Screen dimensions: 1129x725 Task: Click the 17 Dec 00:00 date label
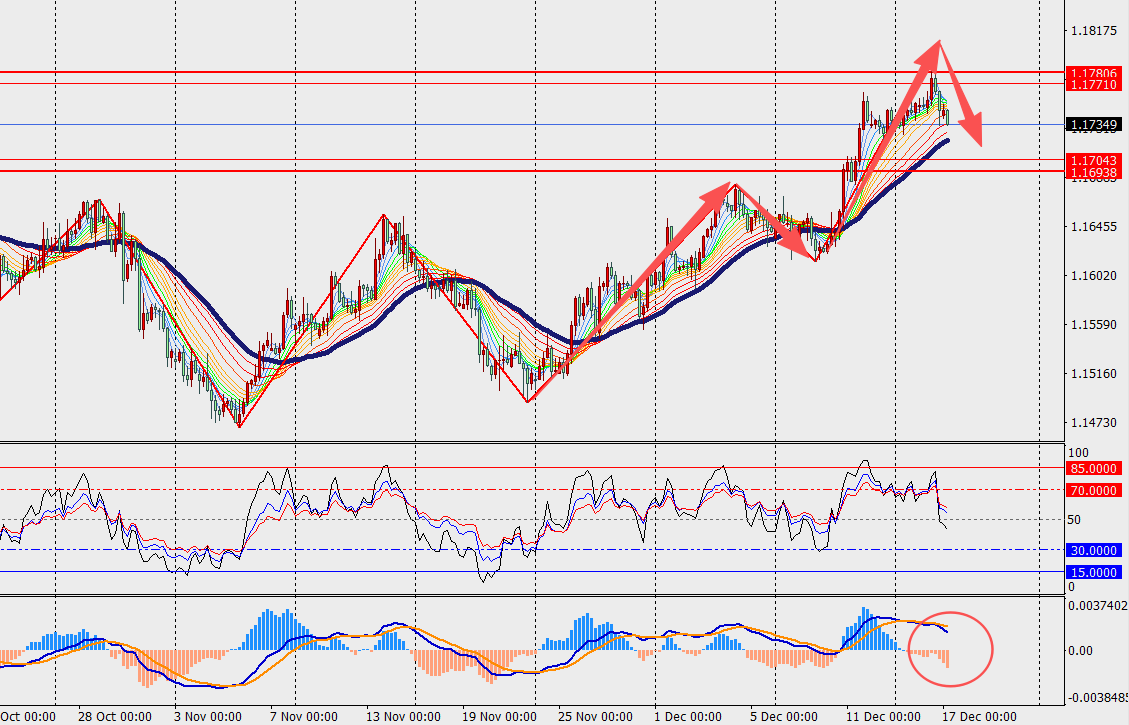980,717
